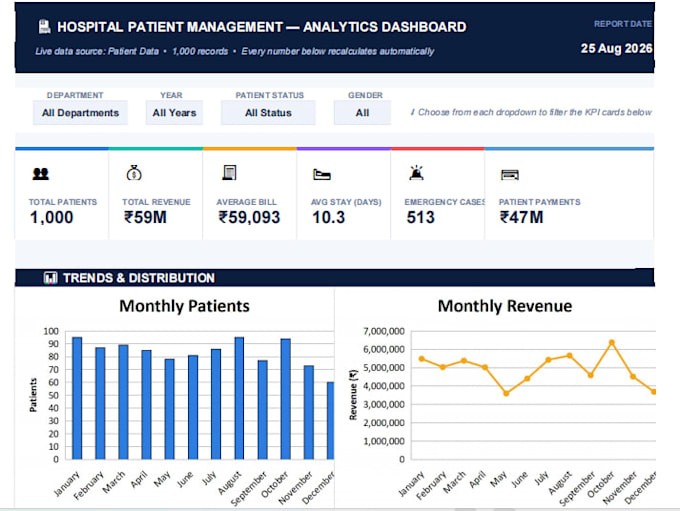Select the Monthly Patients chart title
This screenshot has height=511, width=680.
pos(184,306)
